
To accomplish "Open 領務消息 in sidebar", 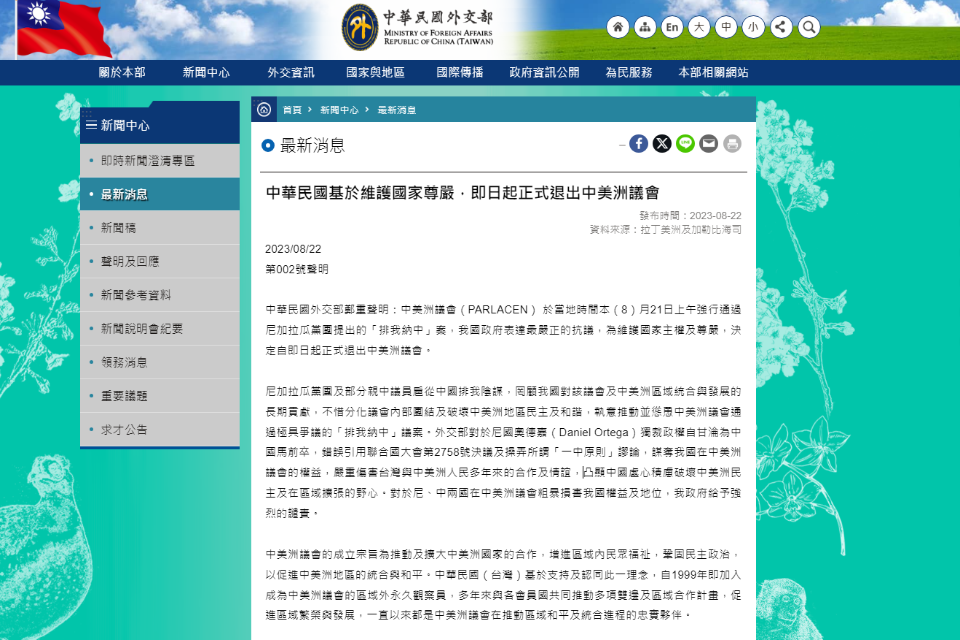I will coord(160,363).
